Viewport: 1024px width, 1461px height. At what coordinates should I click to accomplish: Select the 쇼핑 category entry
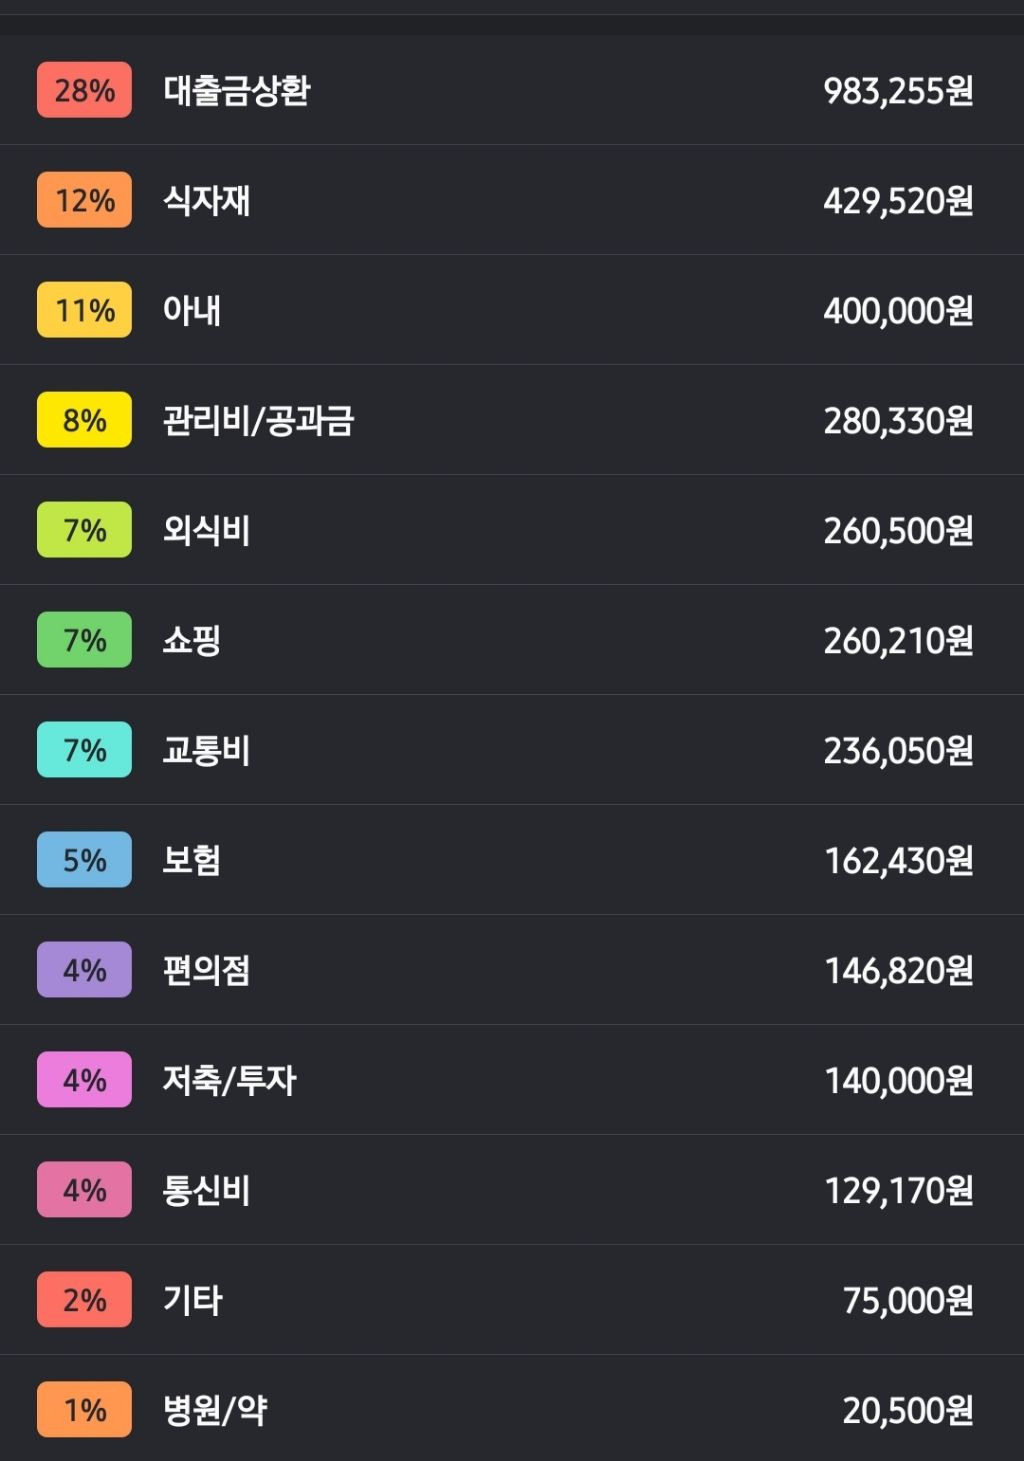click(x=512, y=640)
